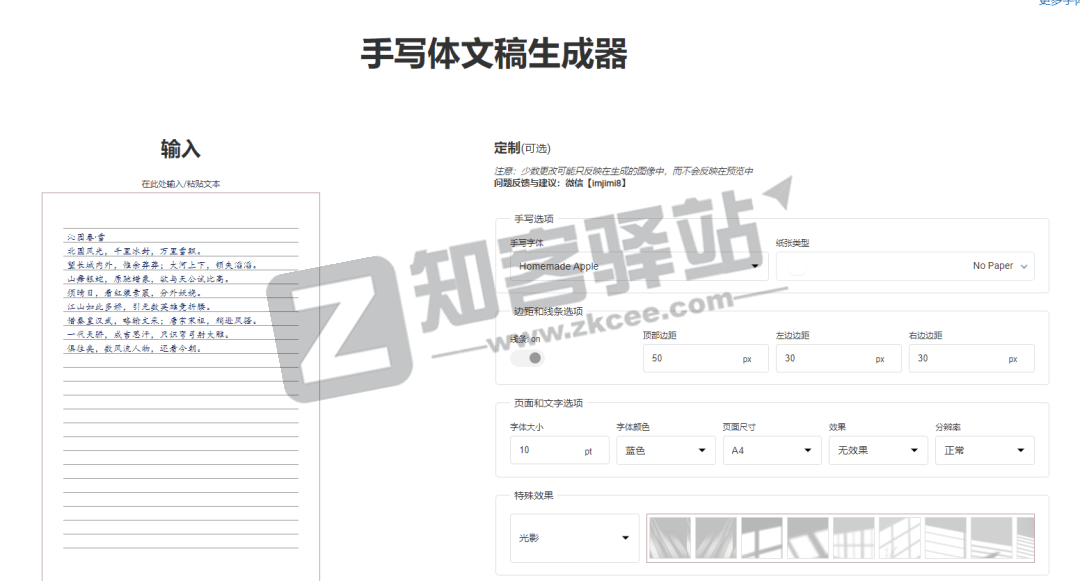Open the 光影 special effects dropdown
This screenshot has width=1080, height=581.
click(573, 538)
